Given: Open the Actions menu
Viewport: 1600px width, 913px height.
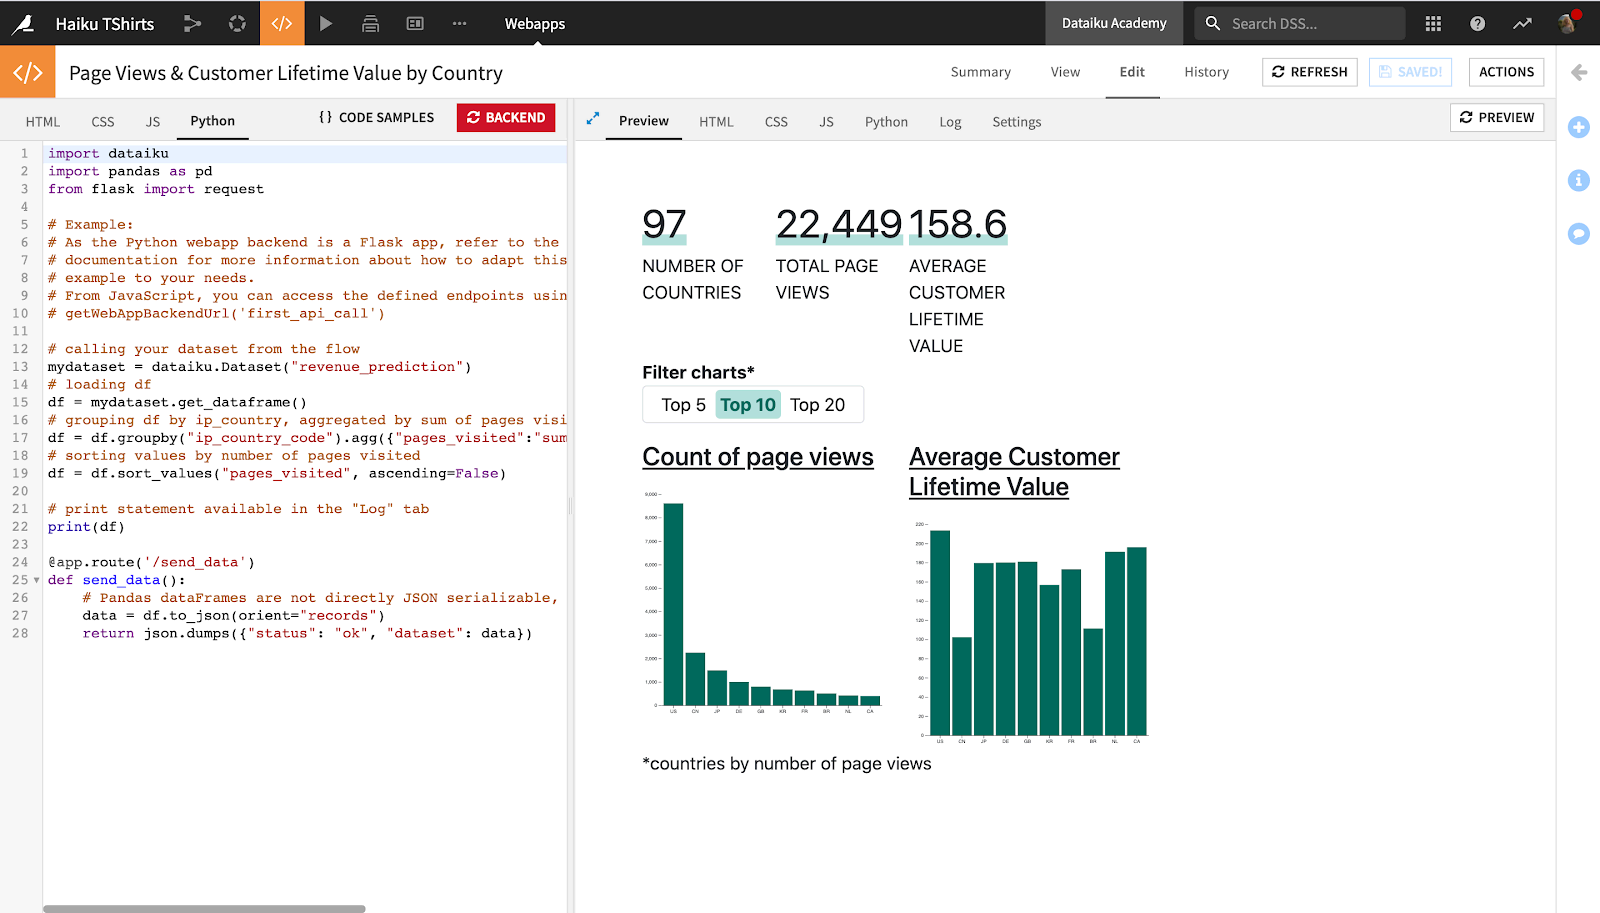Looking at the screenshot, I should click(1506, 72).
